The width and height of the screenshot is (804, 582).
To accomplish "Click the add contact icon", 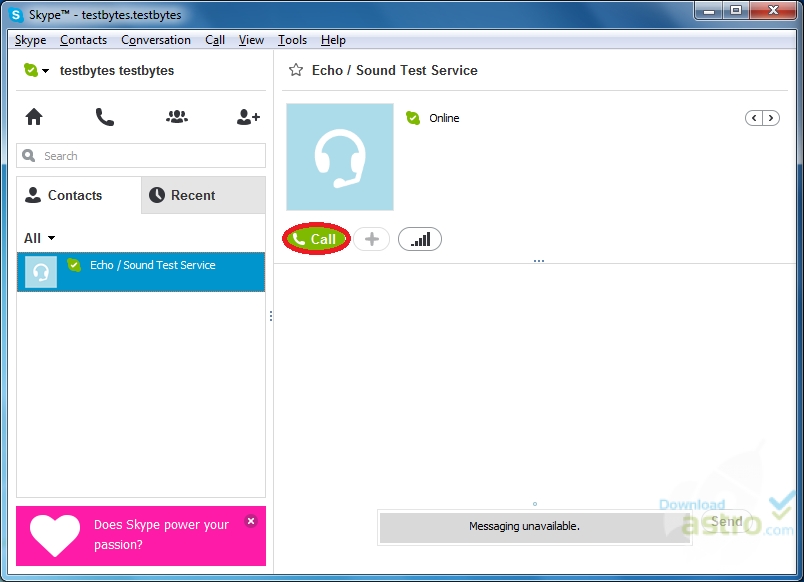I will pos(248,117).
